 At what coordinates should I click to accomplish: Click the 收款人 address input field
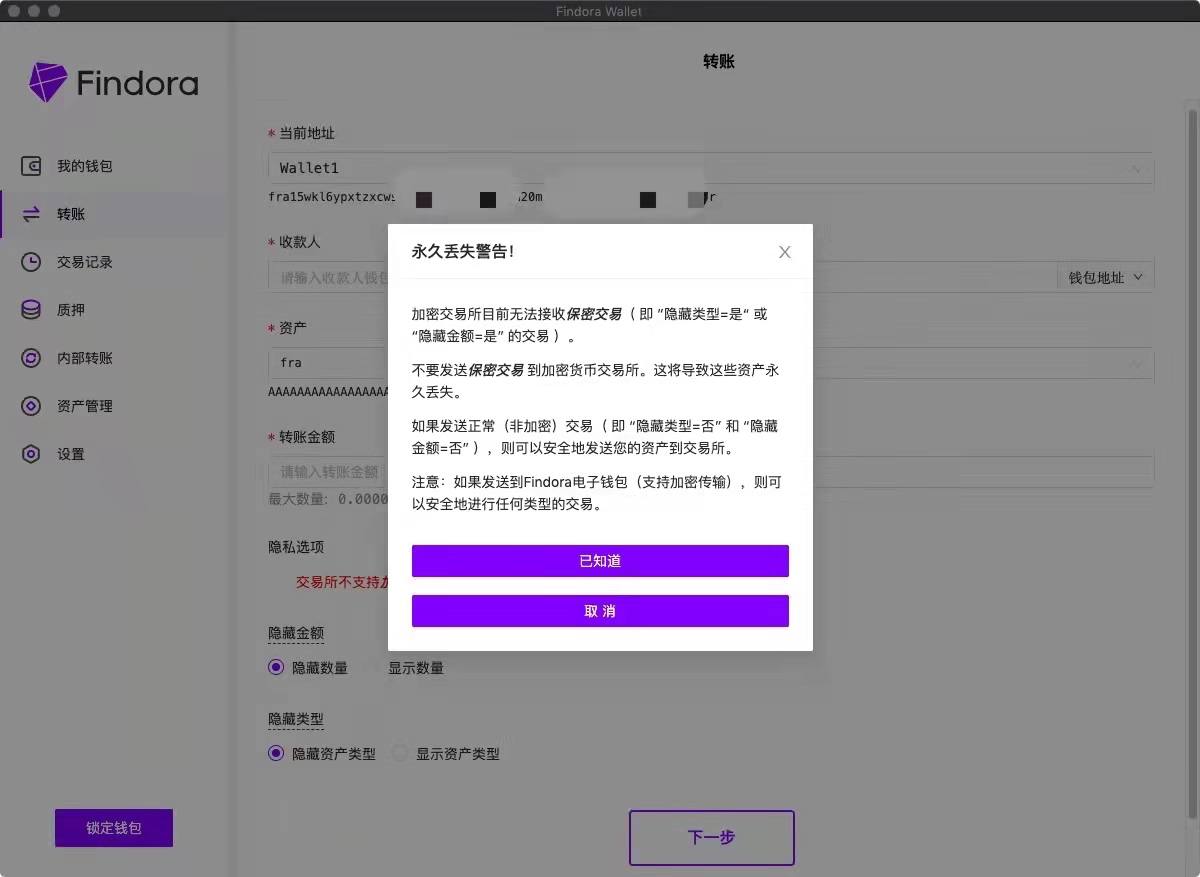(x=662, y=278)
